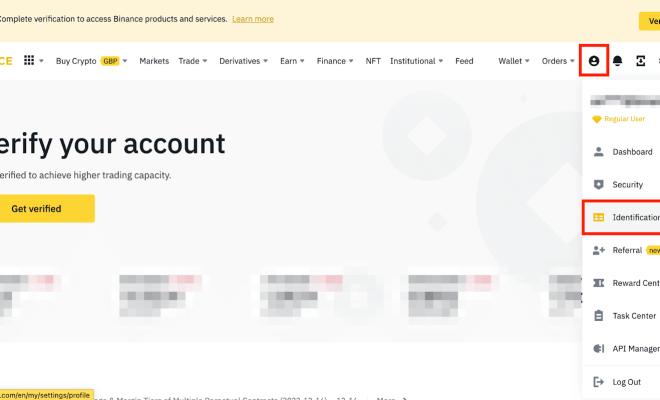Viewport: 660px width, 400px height.
Task: Open the NFT page
Action: click(373, 61)
